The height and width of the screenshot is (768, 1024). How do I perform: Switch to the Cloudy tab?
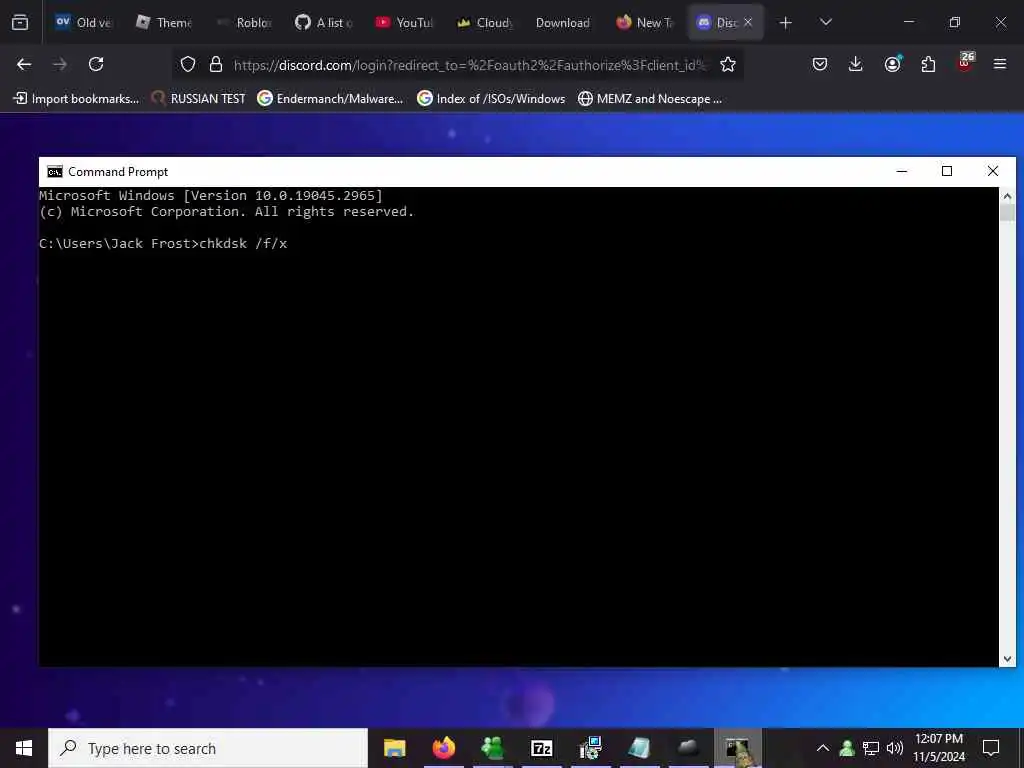484,22
